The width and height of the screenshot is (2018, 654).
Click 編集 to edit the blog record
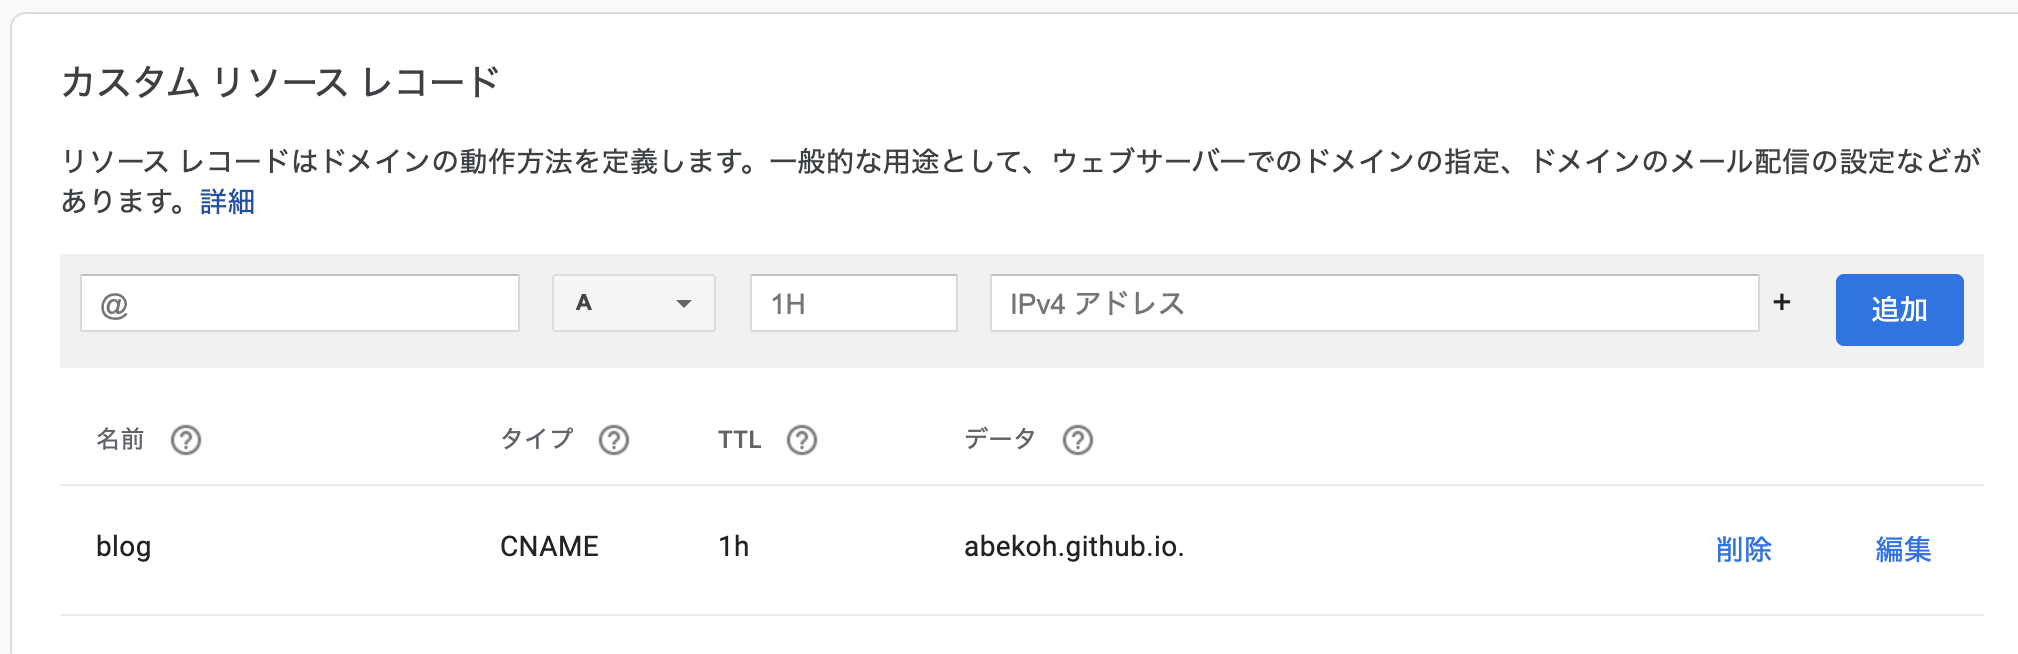pyautogui.click(x=1903, y=548)
